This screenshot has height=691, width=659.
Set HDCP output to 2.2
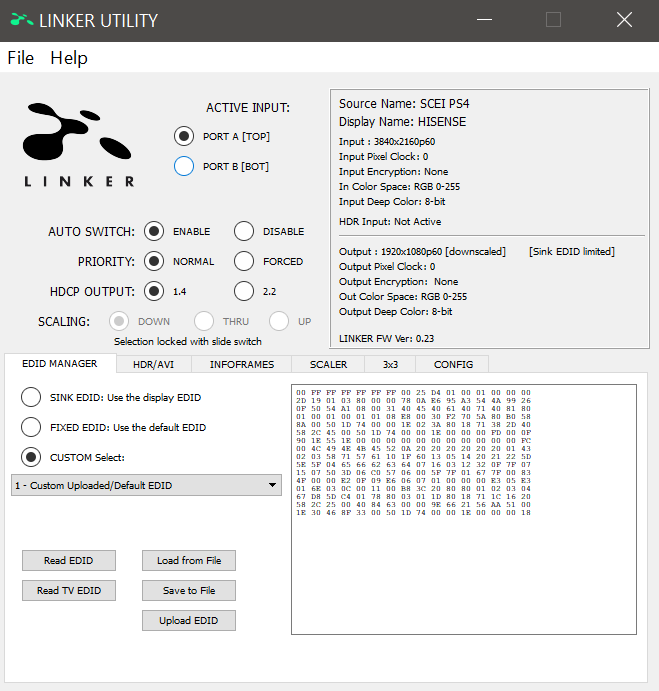[x=244, y=291]
